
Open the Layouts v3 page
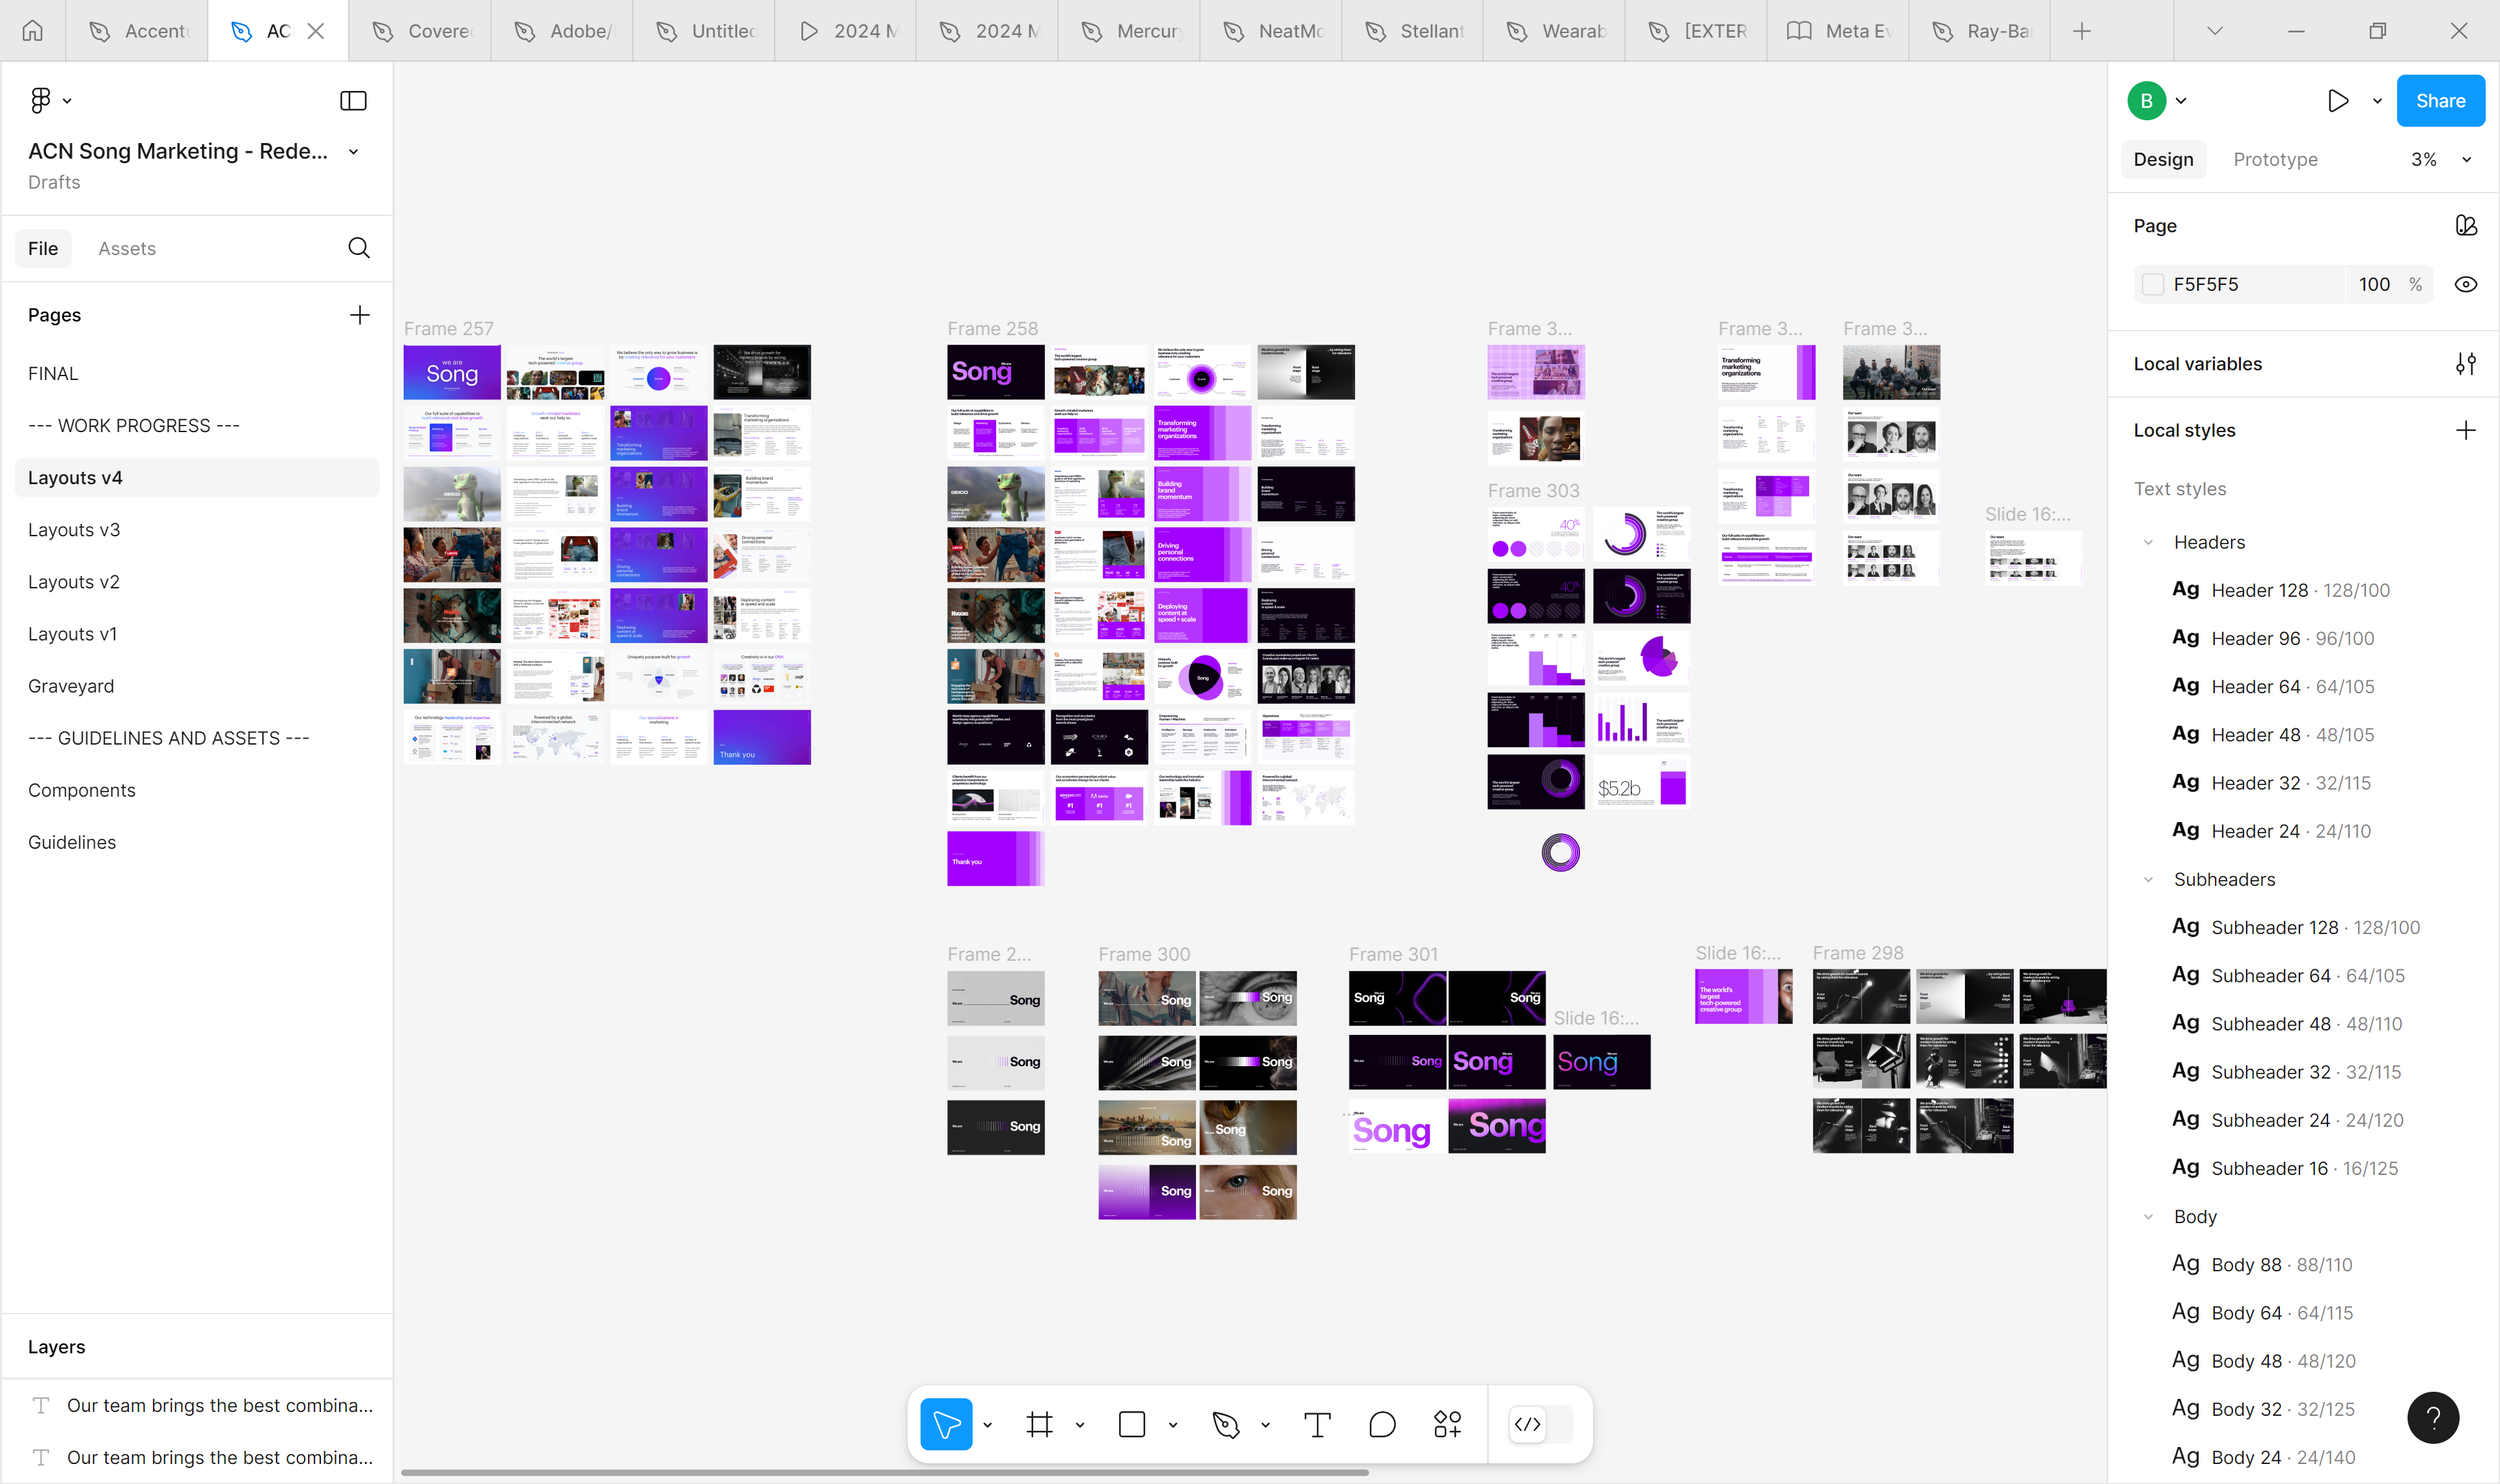(74, 530)
